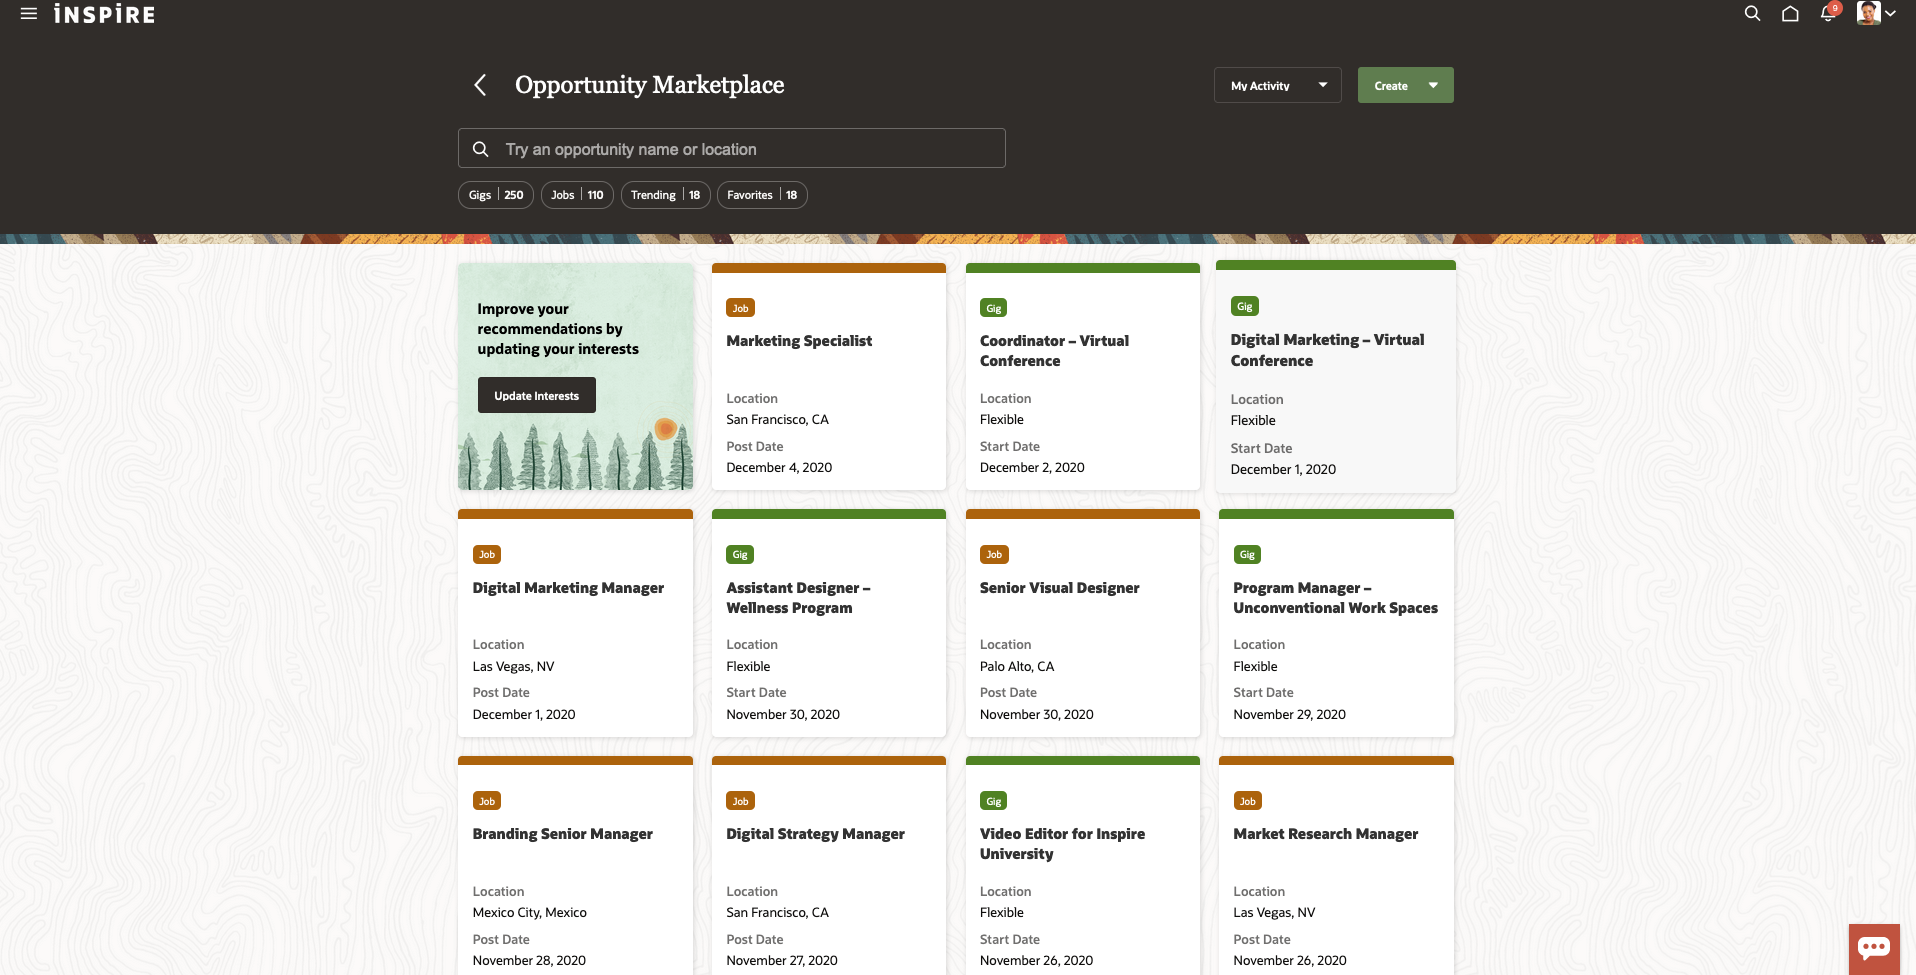Toggle the Jobs 110 filter chip
The width and height of the screenshot is (1916, 975).
(577, 195)
